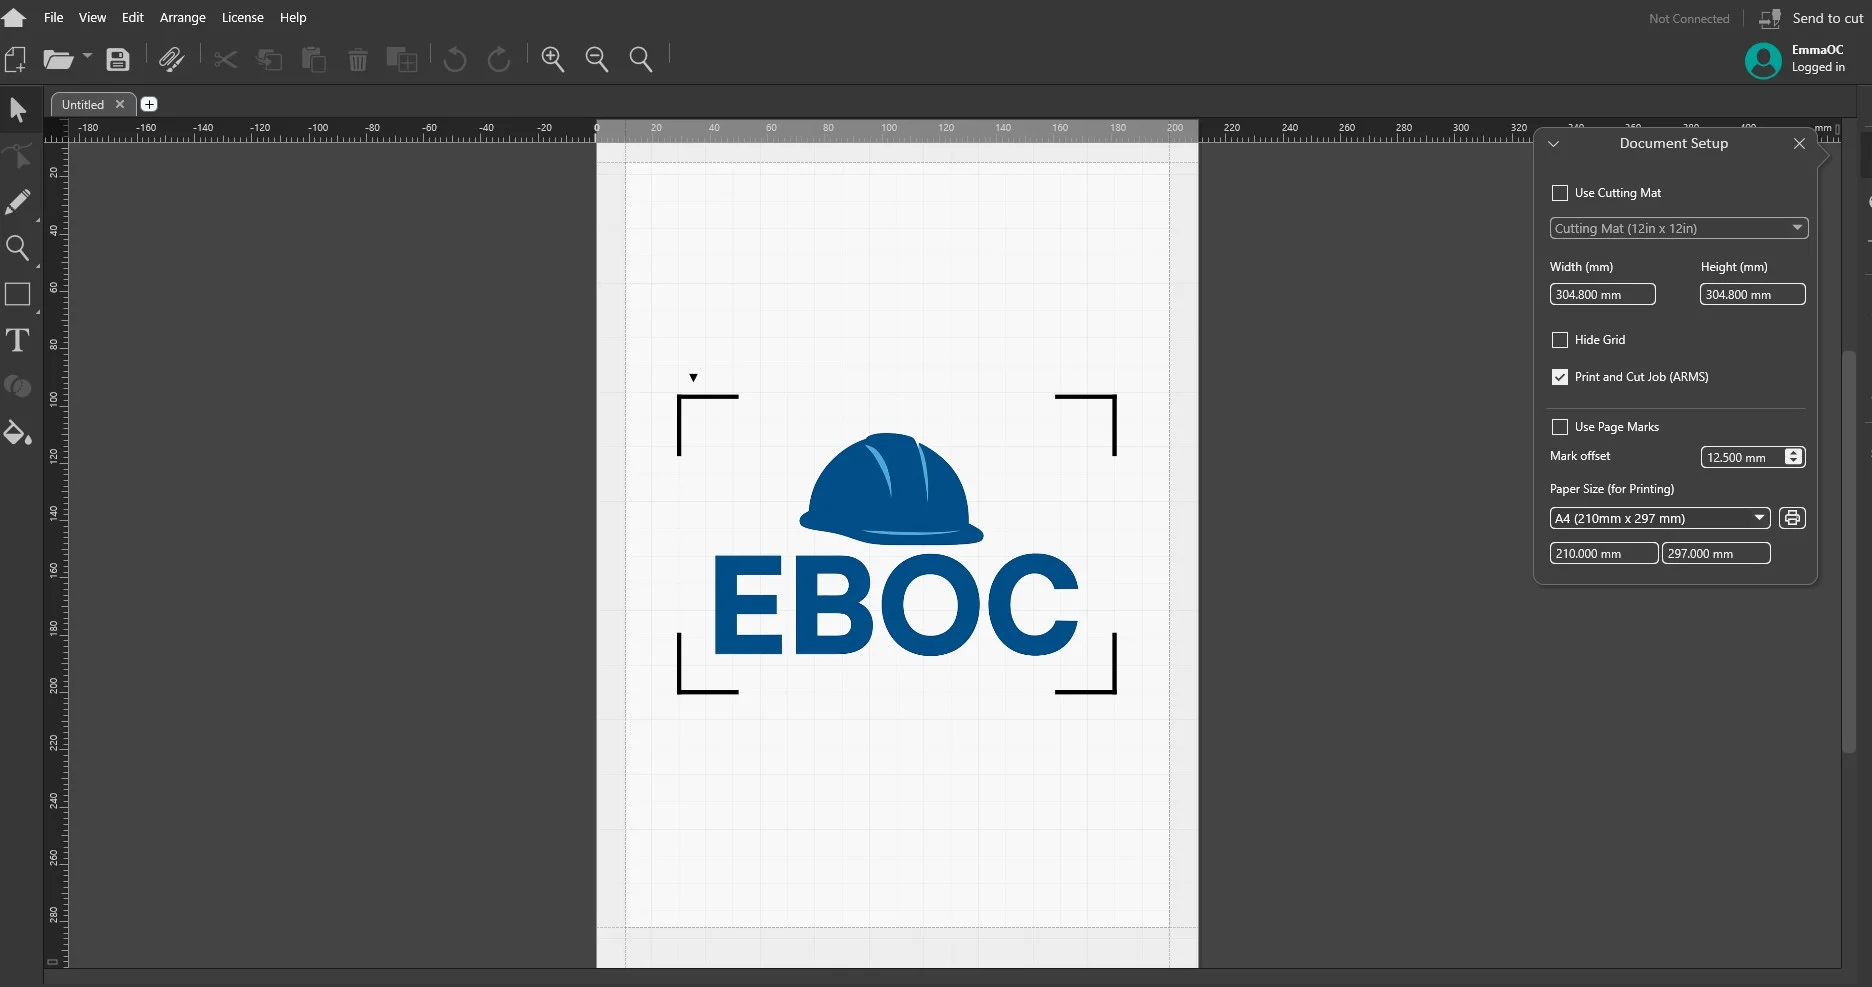Select the Pencil drawing tool

(18, 202)
